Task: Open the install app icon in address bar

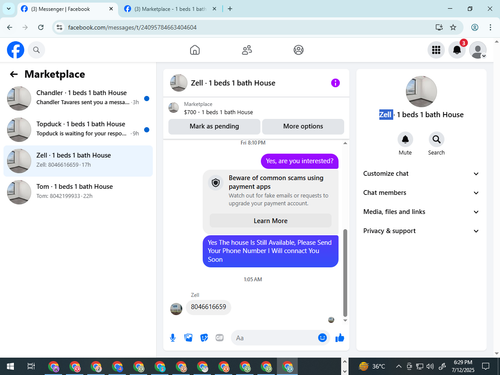Action: click(x=439, y=27)
